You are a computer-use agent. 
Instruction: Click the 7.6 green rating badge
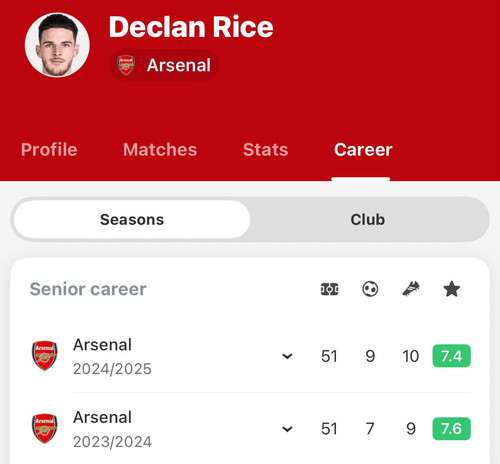451,429
